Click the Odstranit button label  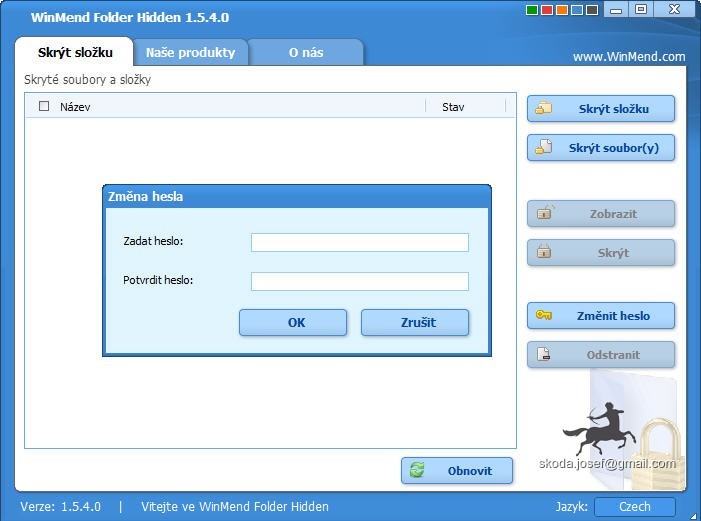tap(613, 355)
